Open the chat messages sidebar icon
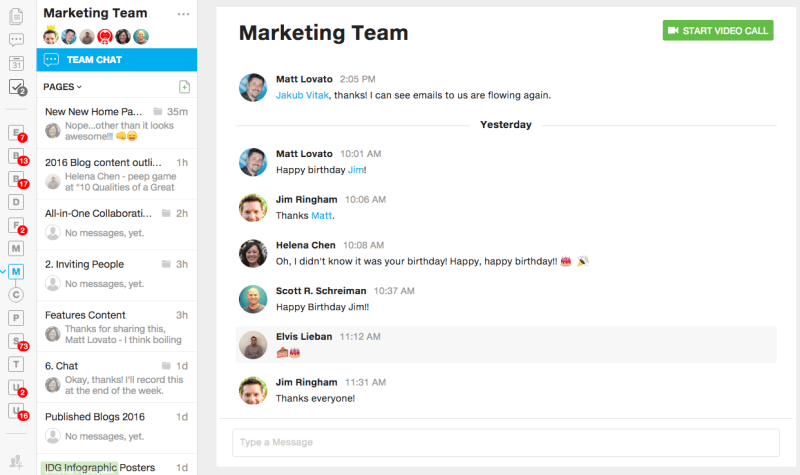Image resolution: width=800 pixels, height=475 pixels. click(x=16, y=40)
